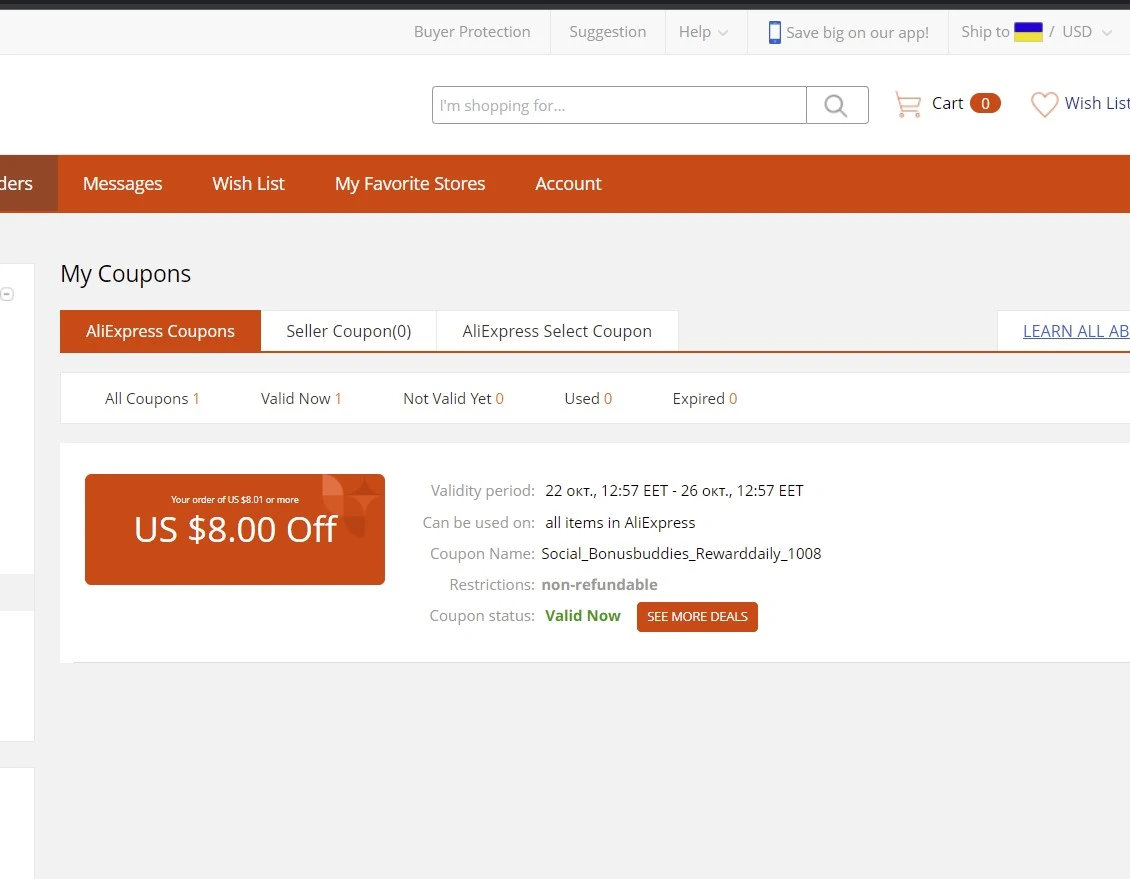Screen dimensions: 1130x879
Task: Focus the I'm shopping for search field
Action: [619, 105]
